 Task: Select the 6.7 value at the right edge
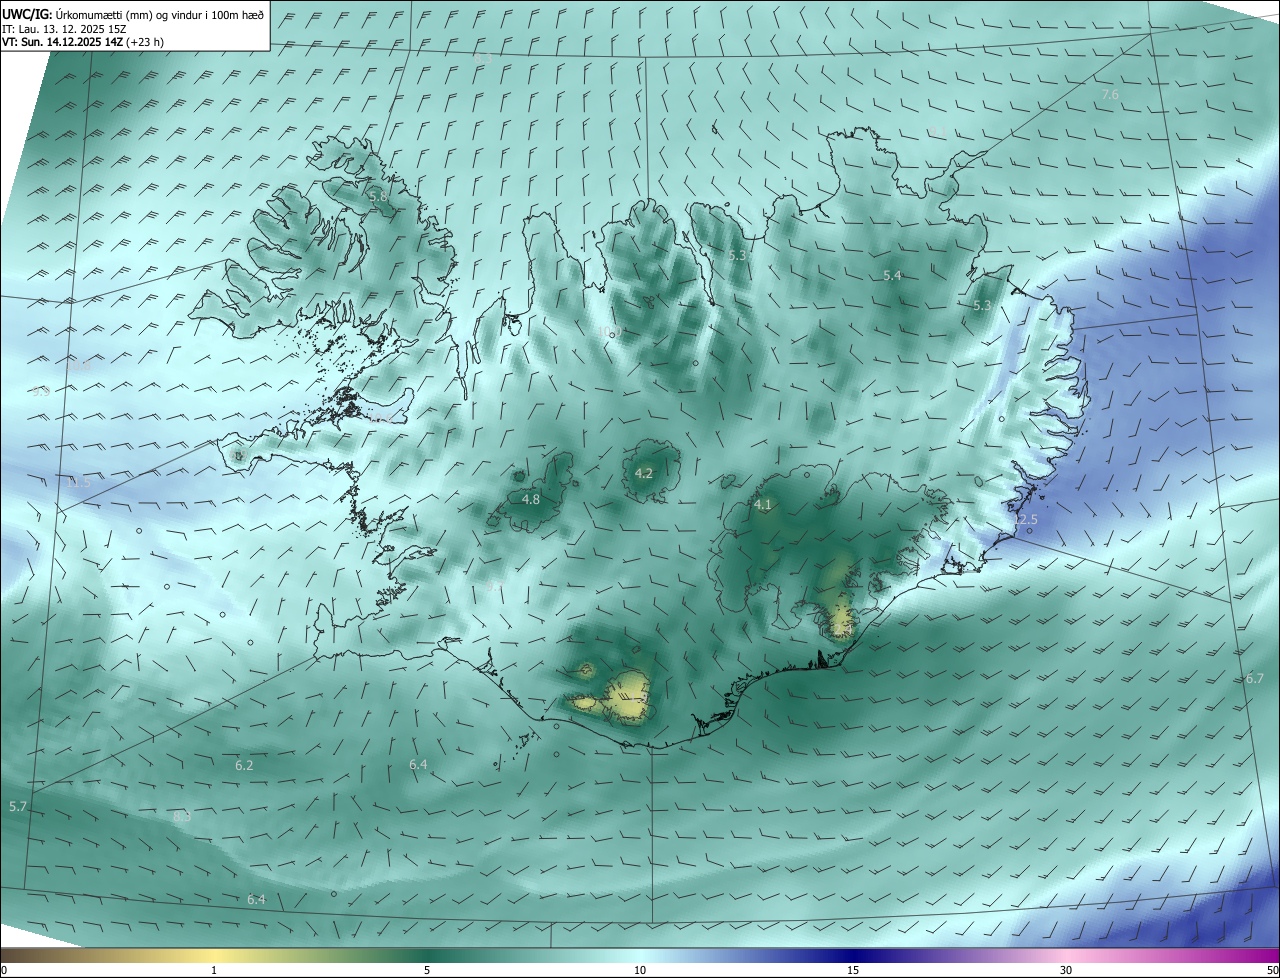[x=1255, y=678]
